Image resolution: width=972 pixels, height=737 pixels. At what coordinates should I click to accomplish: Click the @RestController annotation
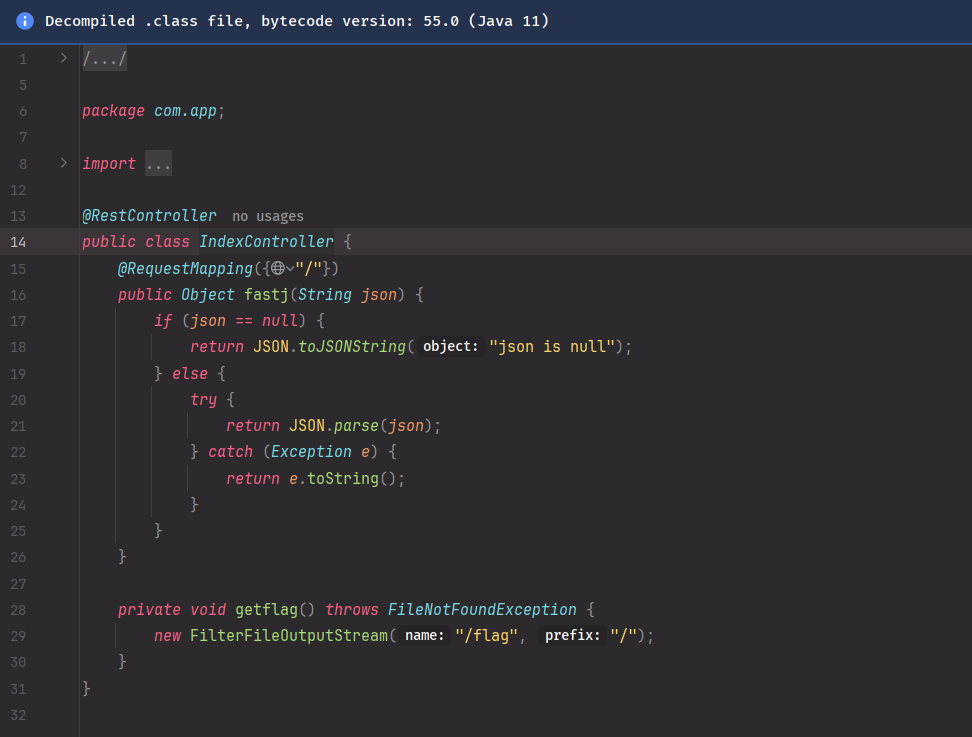point(150,216)
